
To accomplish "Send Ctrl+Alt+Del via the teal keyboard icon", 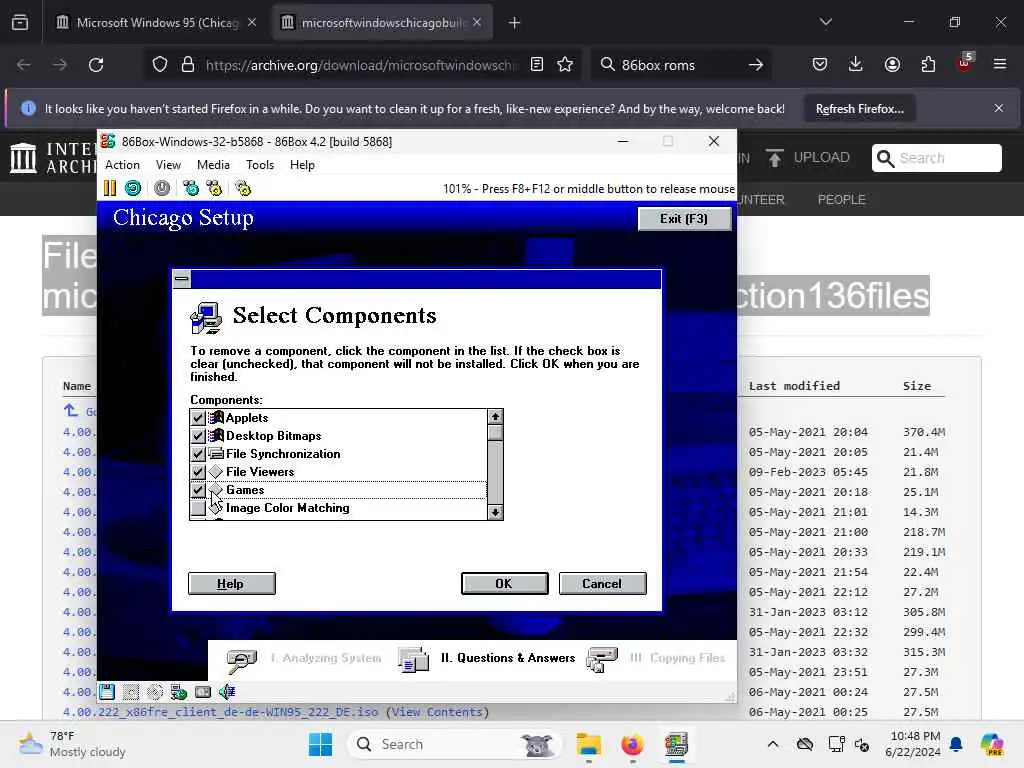I will tap(191, 189).
